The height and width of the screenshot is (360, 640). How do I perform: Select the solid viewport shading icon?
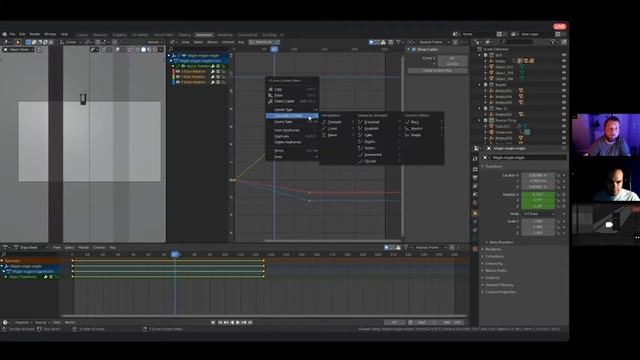[143, 49]
